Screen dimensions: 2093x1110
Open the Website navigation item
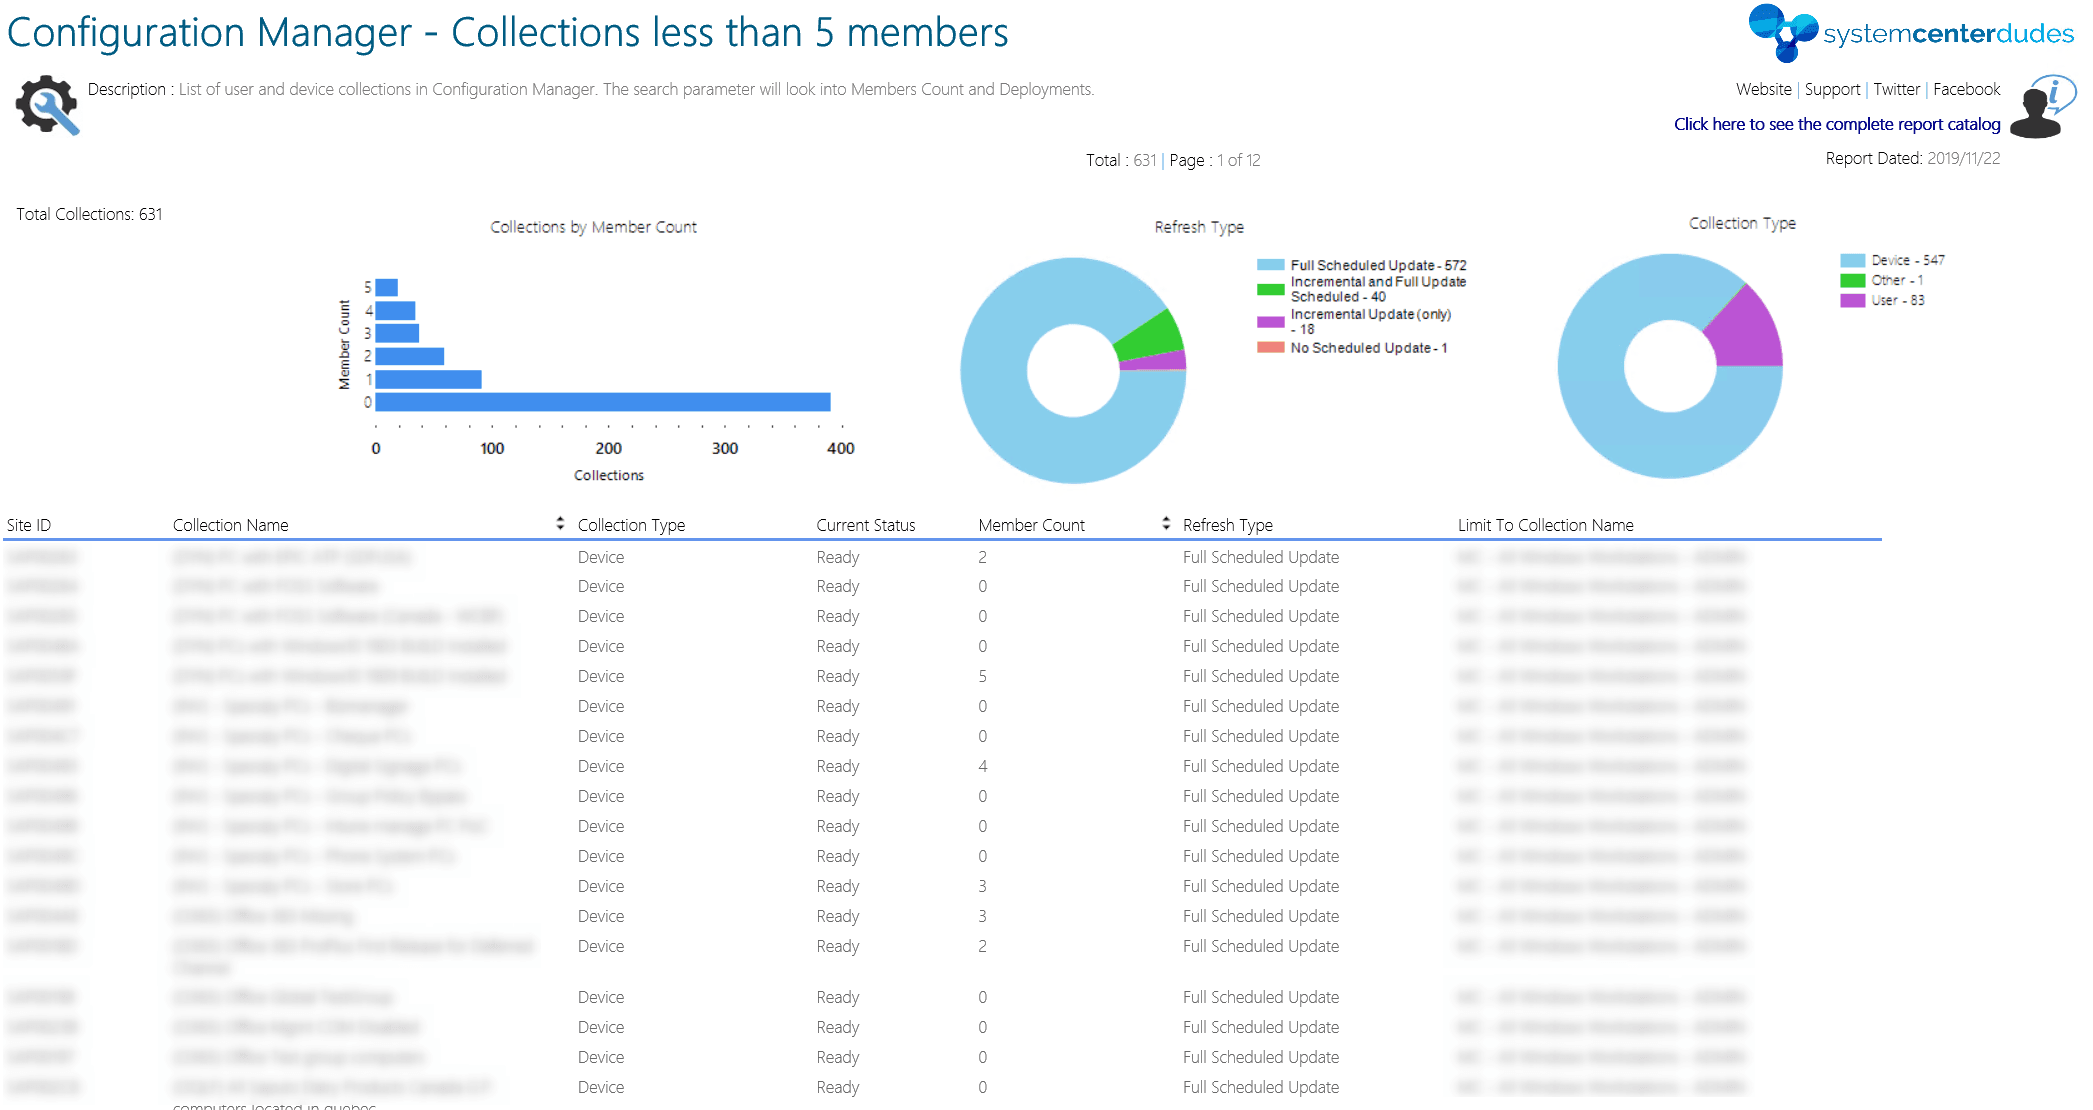pos(1764,89)
